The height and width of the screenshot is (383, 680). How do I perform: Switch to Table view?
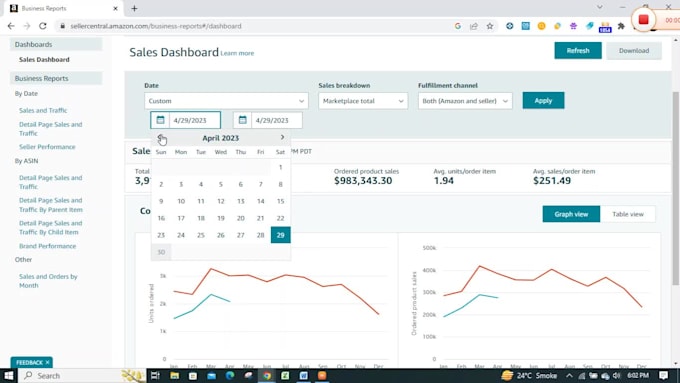click(x=628, y=214)
